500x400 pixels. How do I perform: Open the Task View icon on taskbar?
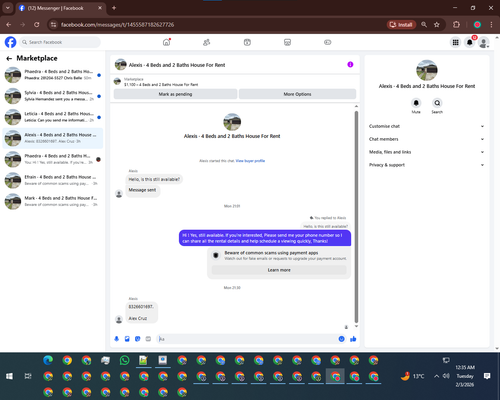tap(28, 376)
